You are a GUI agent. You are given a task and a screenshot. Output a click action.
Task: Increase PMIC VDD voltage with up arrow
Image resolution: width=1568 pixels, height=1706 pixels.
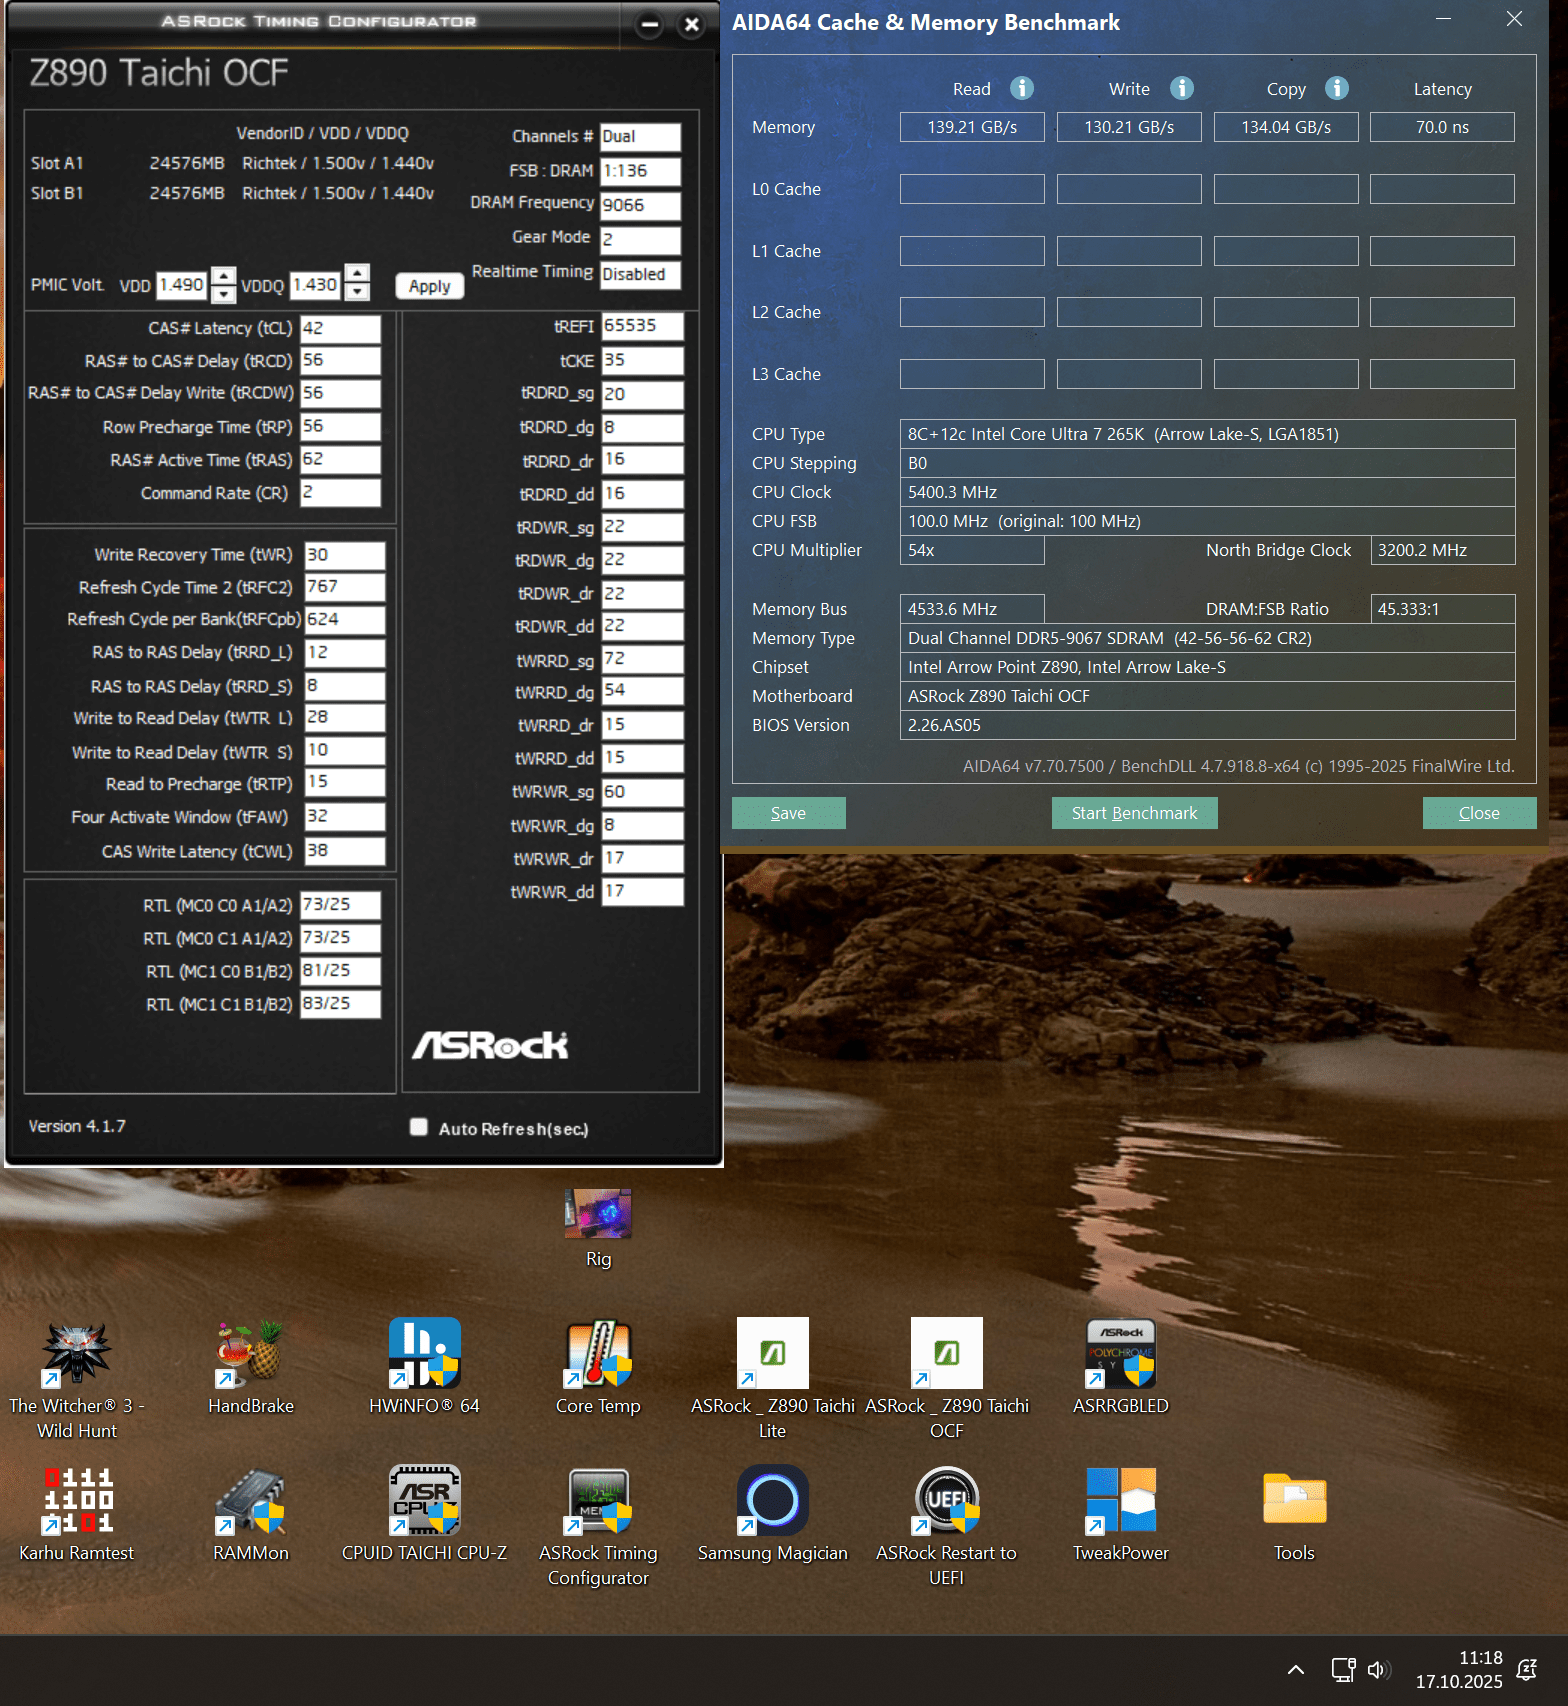(x=224, y=276)
